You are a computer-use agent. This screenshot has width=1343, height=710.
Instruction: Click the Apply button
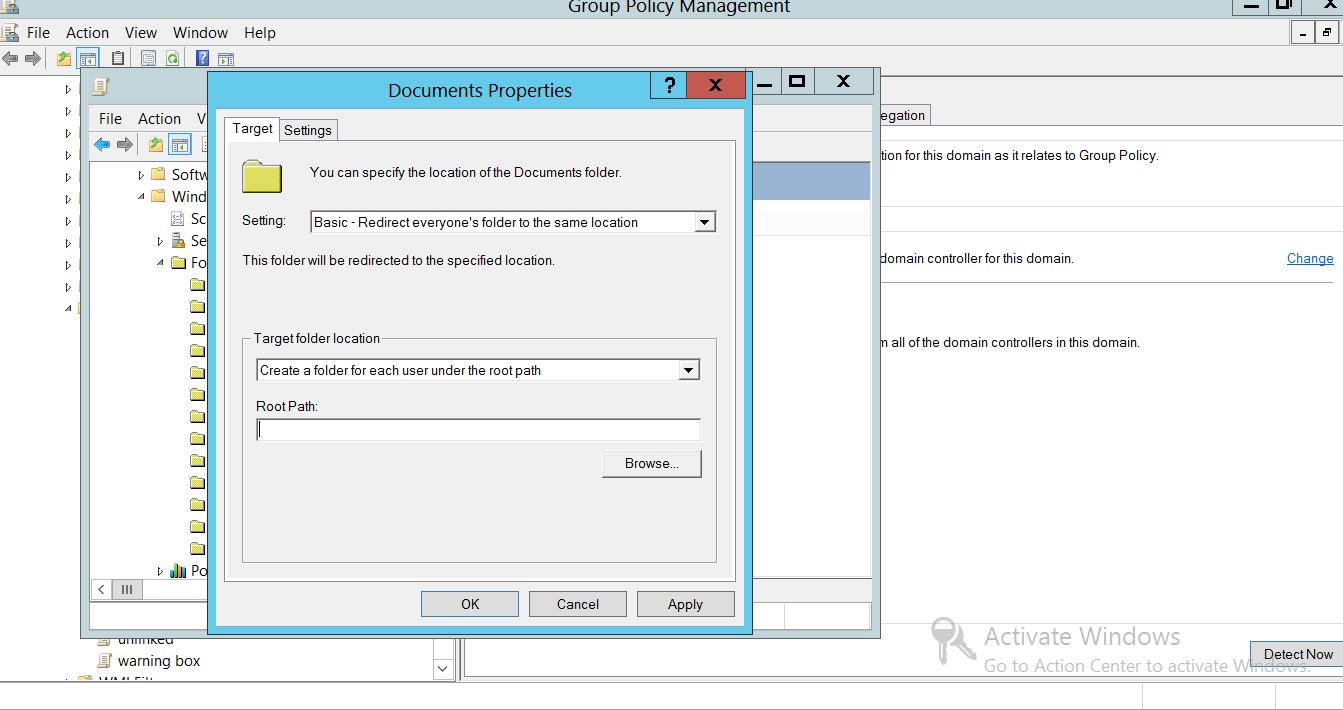685,604
